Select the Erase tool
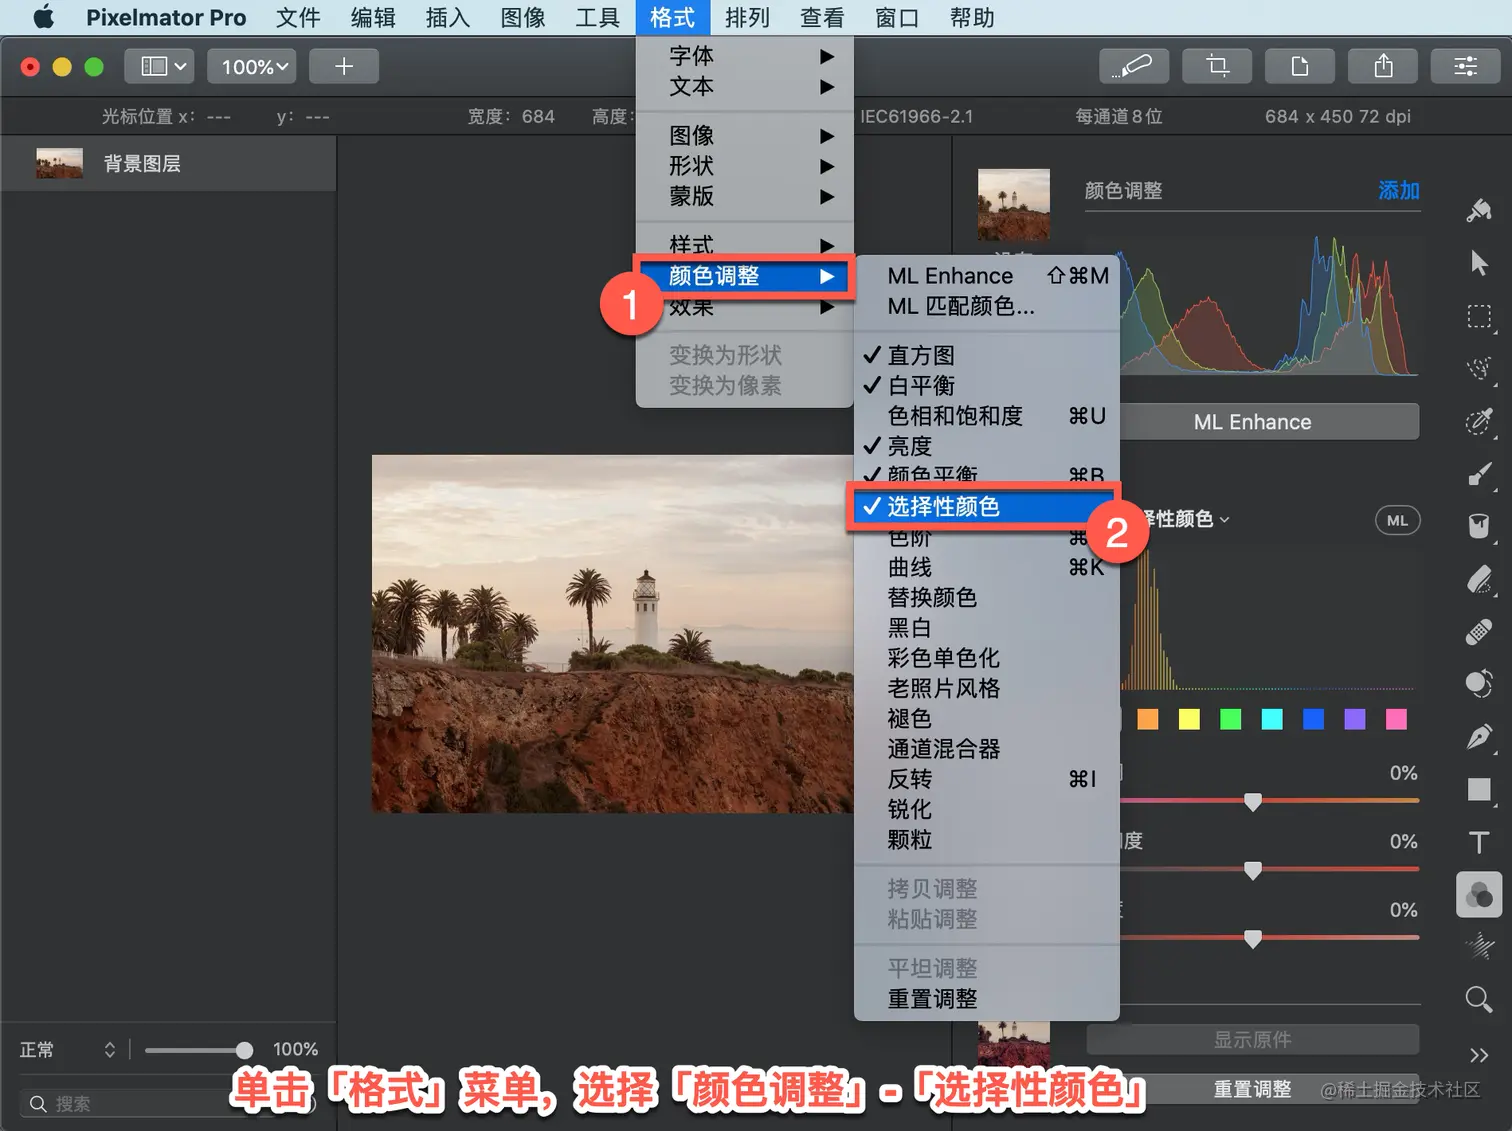Viewport: 1512px width, 1131px height. (1479, 579)
